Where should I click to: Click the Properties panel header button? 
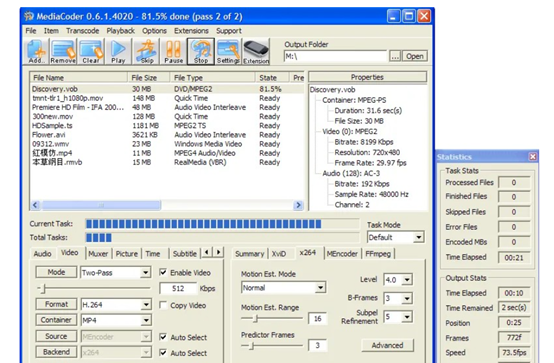click(367, 77)
